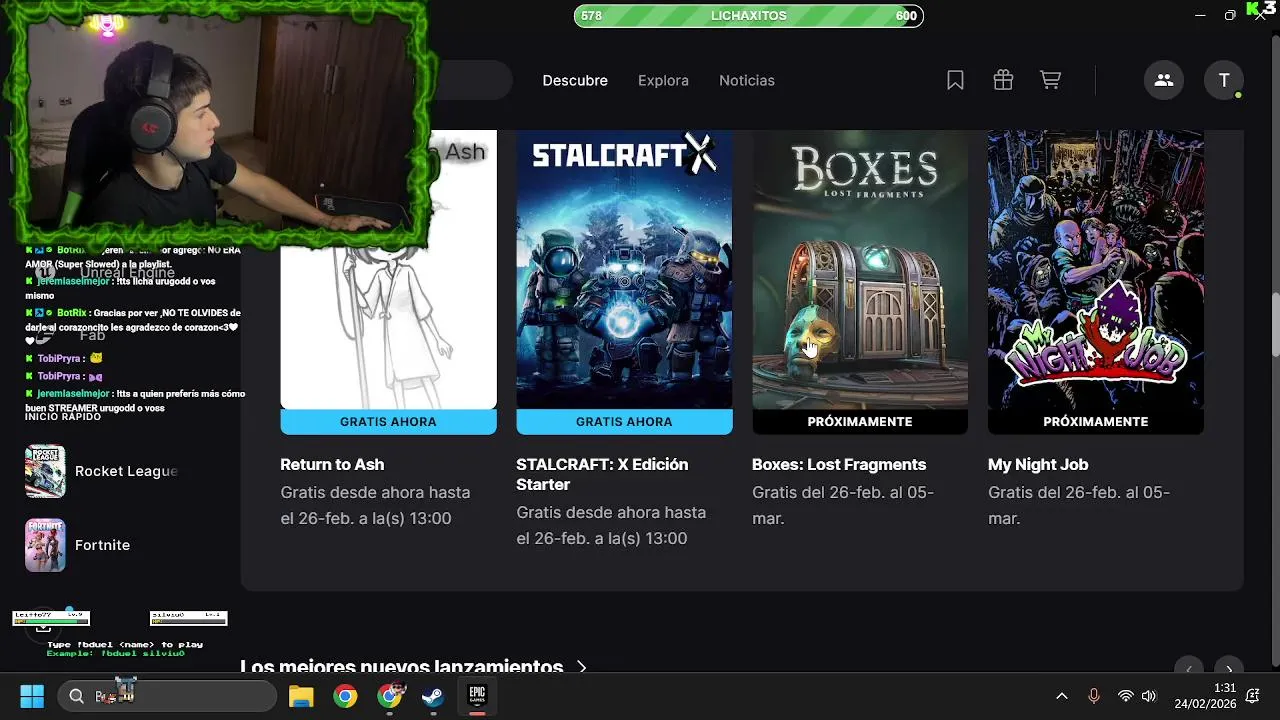Open Unreal Engine in the sidebar
Image resolution: width=1280 pixels, height=720 pixels.
click(127, 272)
